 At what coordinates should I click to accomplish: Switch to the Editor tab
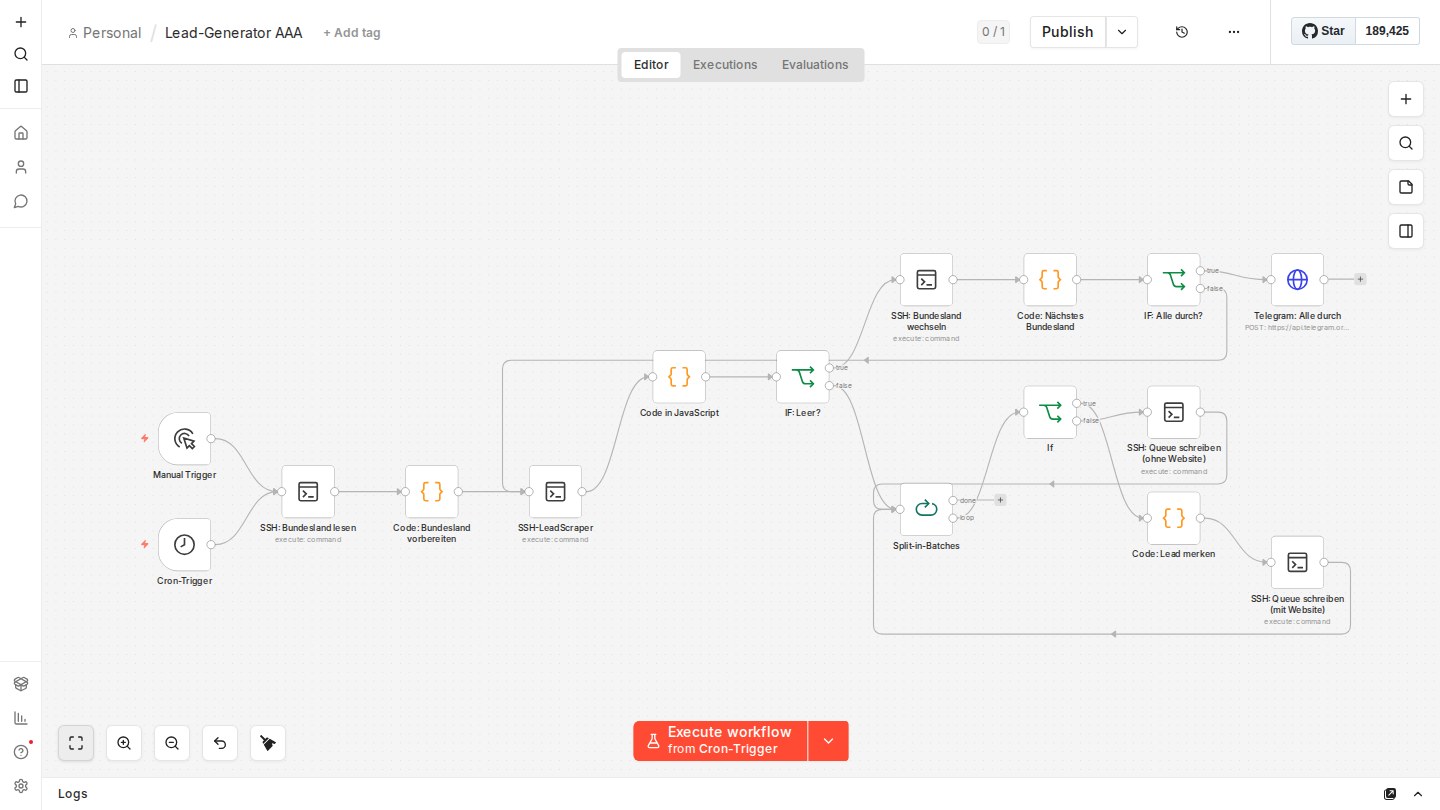point(651,65)
